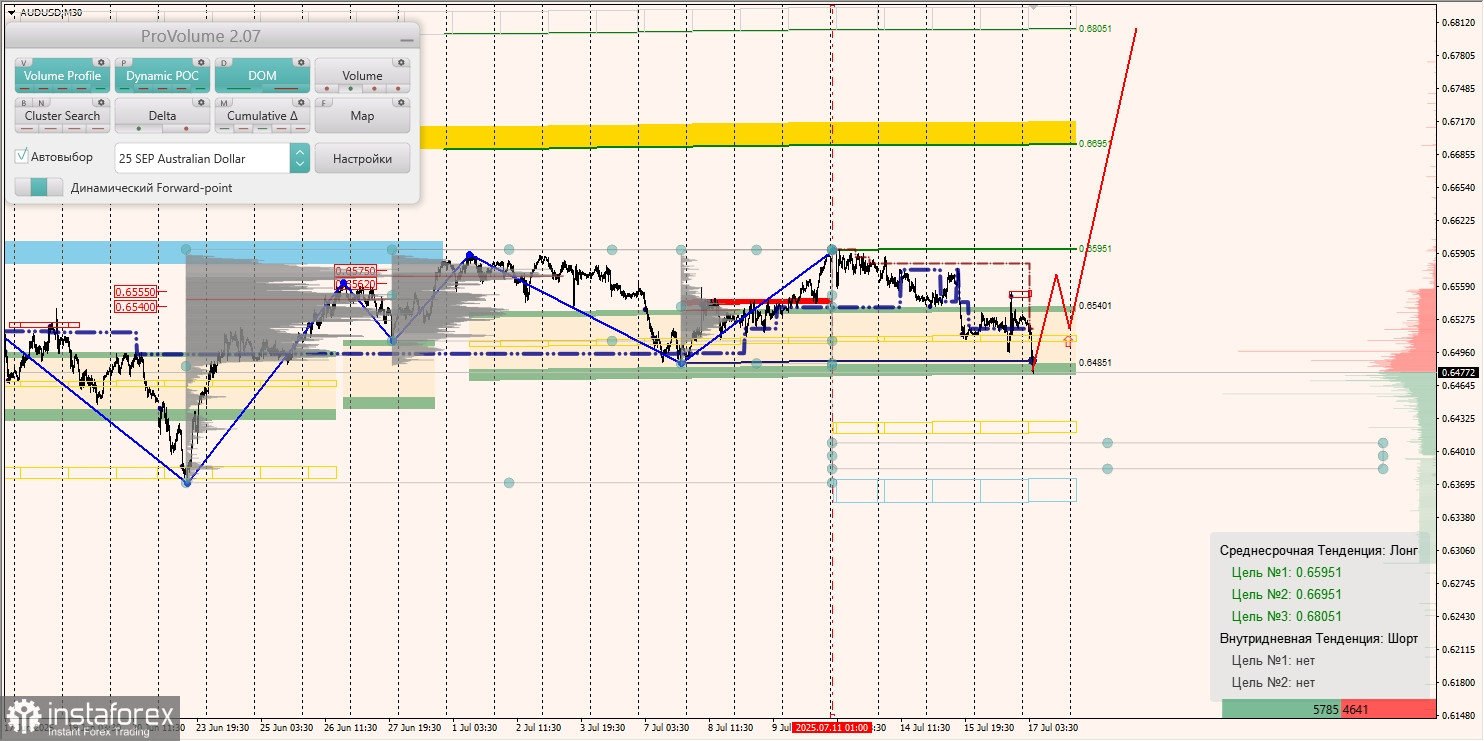This screenshot has height=741, width=1484.
Task: Click the green-dot segment under Delta
Action: point(139,128)
